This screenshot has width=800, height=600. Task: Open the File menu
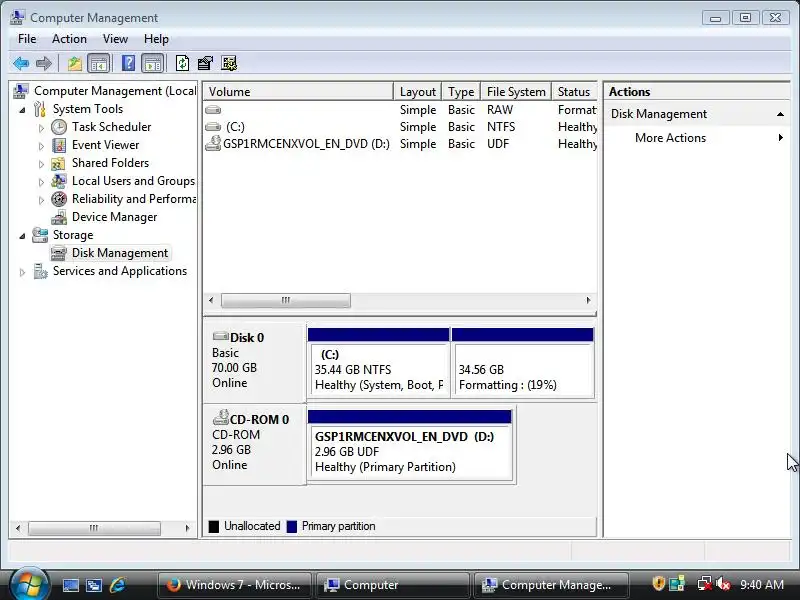point(27,39)
